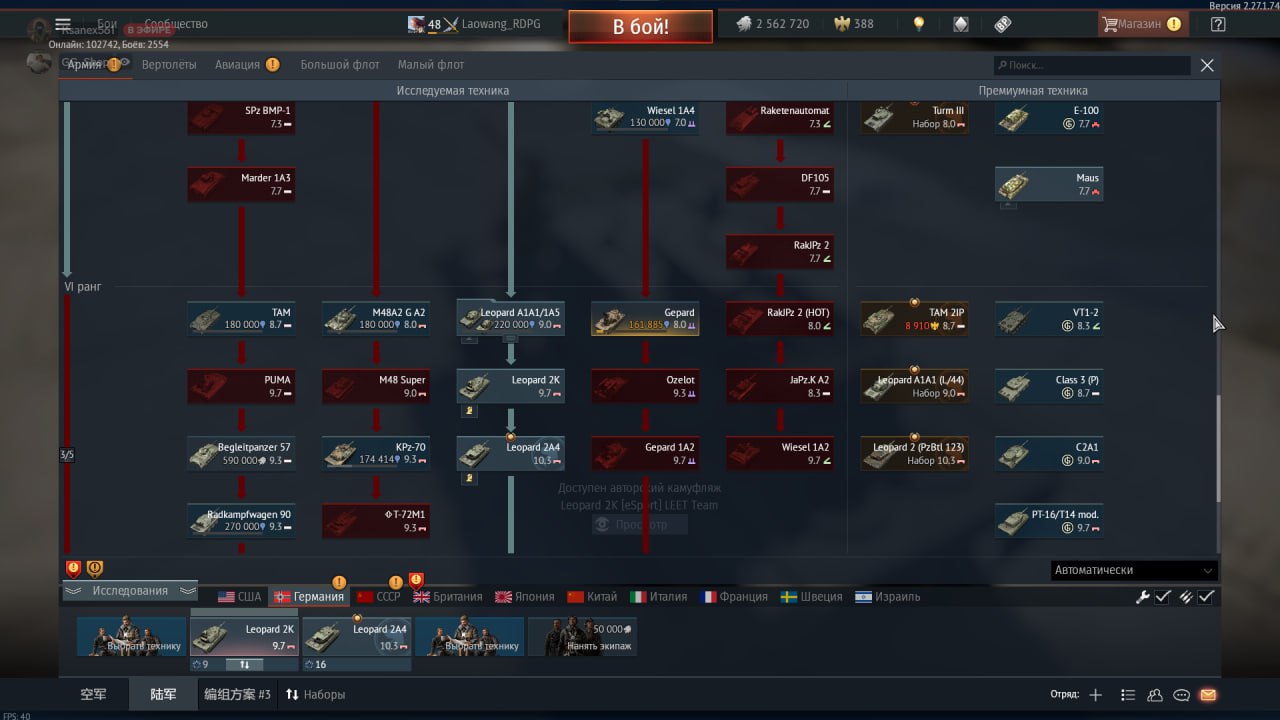Click the red В бой! button
This screenshot has width=1280, height=720.
coord(641,27)
